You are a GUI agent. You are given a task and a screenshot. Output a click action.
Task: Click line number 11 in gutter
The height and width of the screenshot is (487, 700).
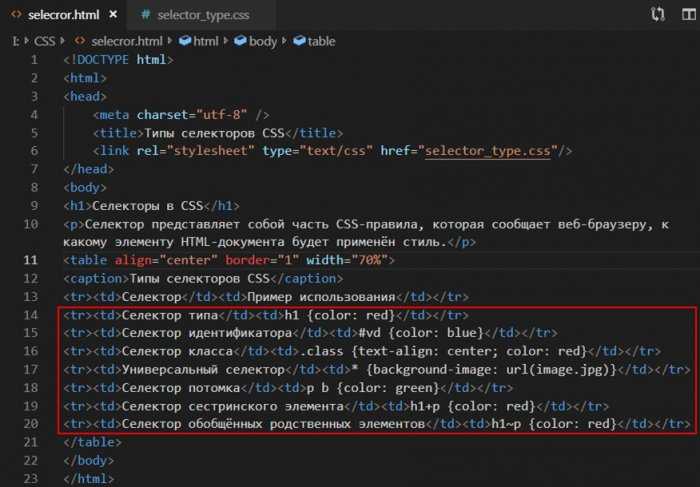point(31,260)
